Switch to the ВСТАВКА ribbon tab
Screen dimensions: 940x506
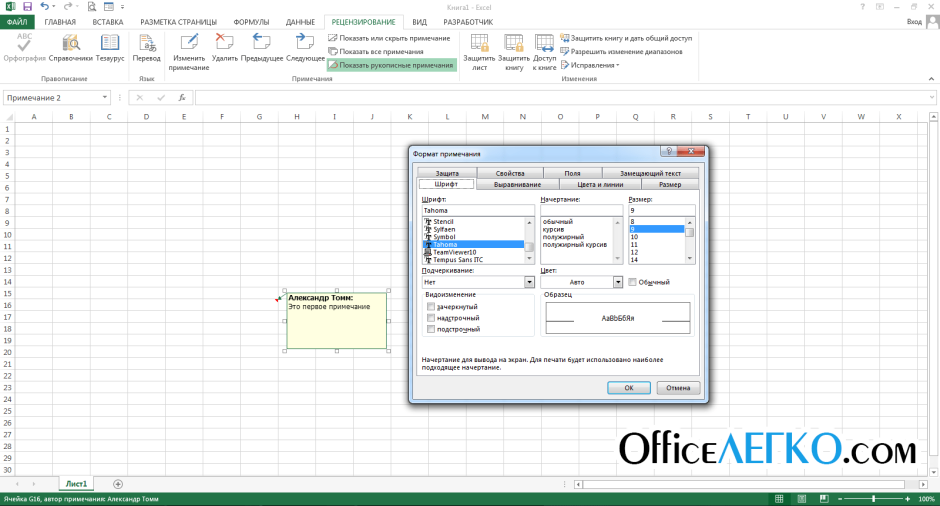pyautogui.click(x=108, y=22)
